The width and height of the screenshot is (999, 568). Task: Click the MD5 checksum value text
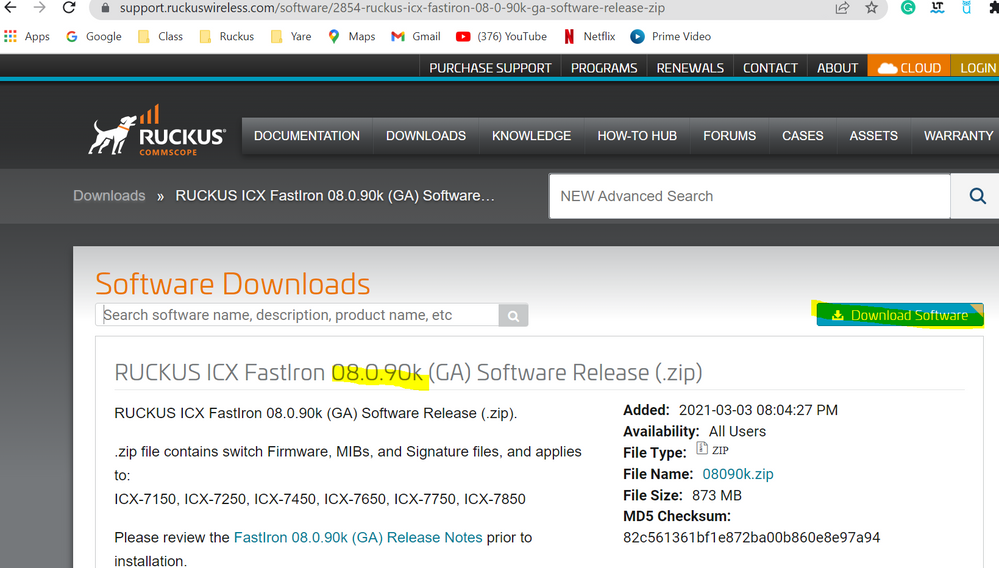click(752, 537)
